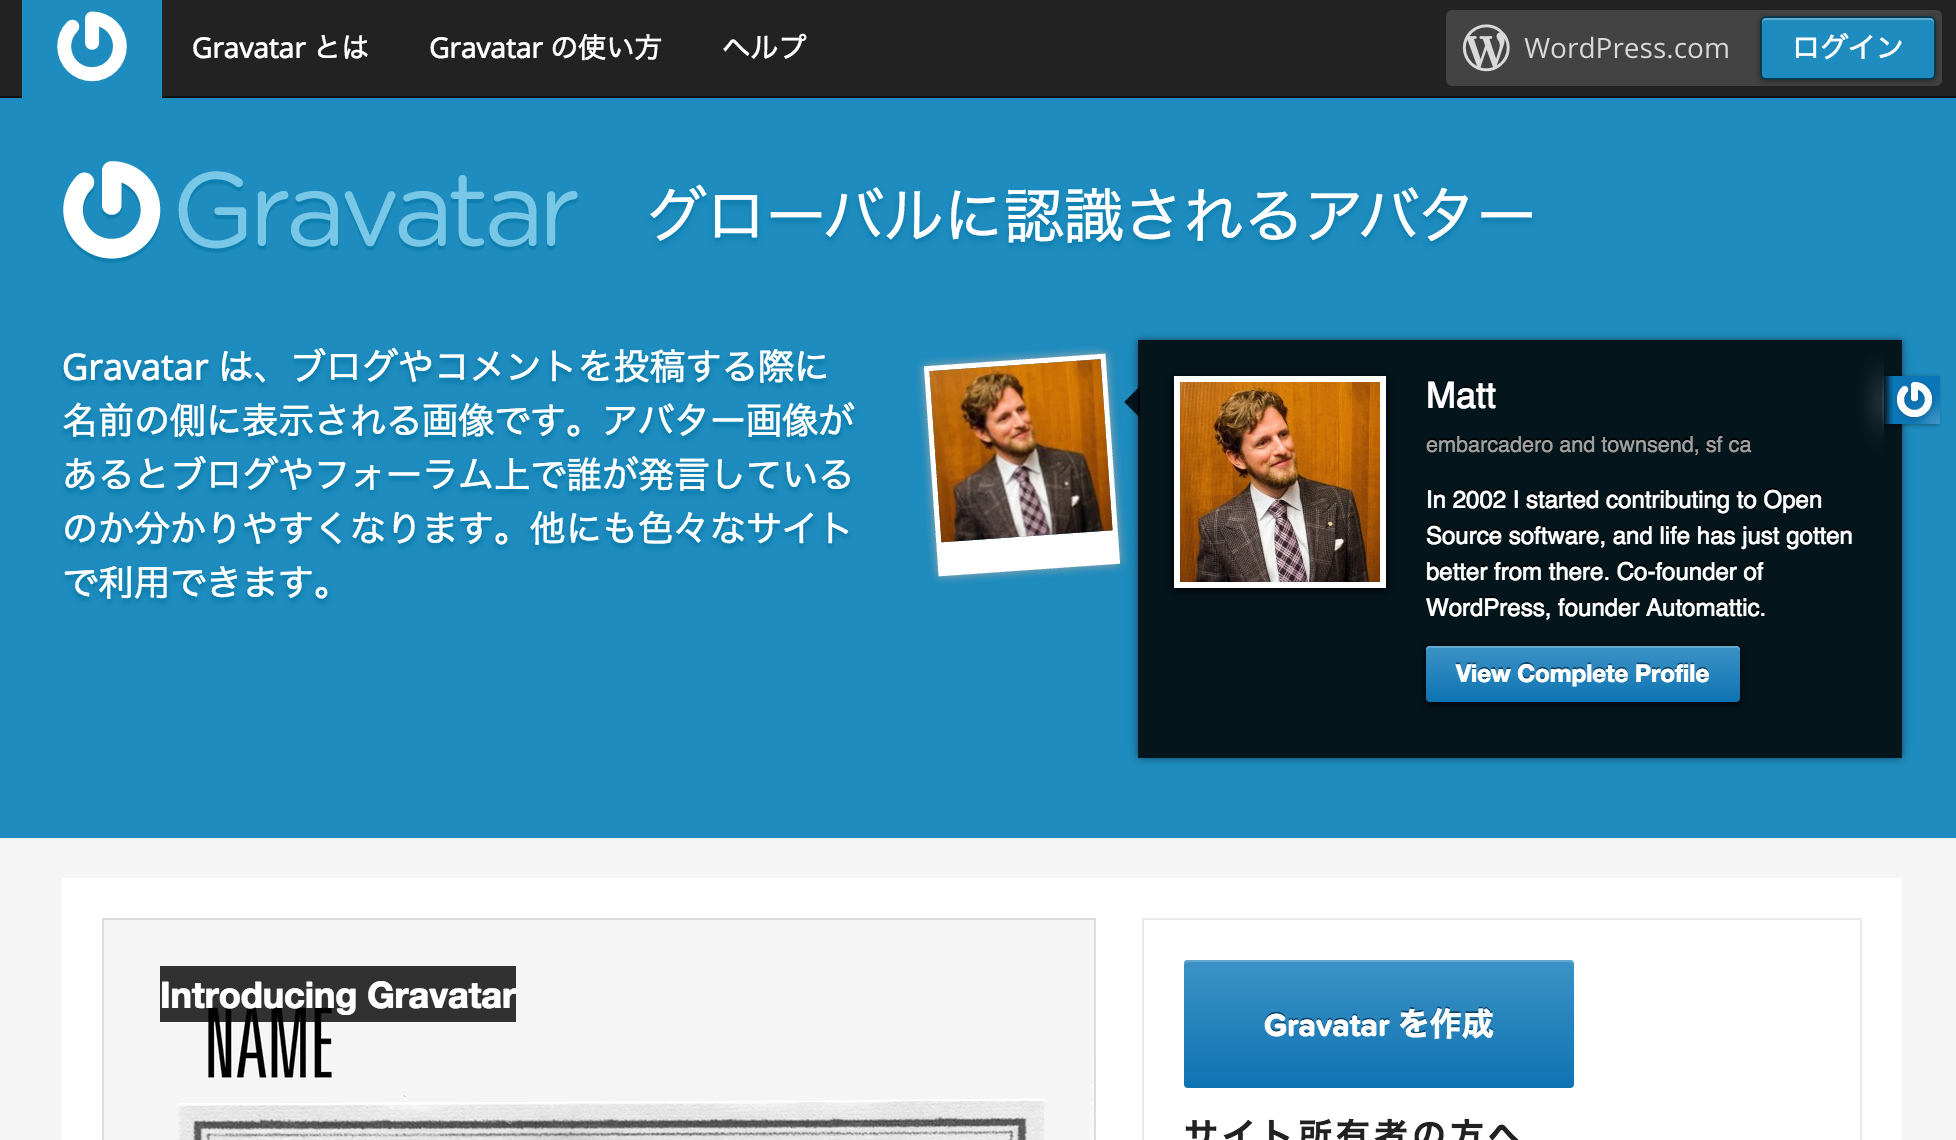The width and height of the screenshot is (1956, 1140).
Task: Open the Gravatar とは menu item
Action: pyautogui.click(x=280, y=47)
